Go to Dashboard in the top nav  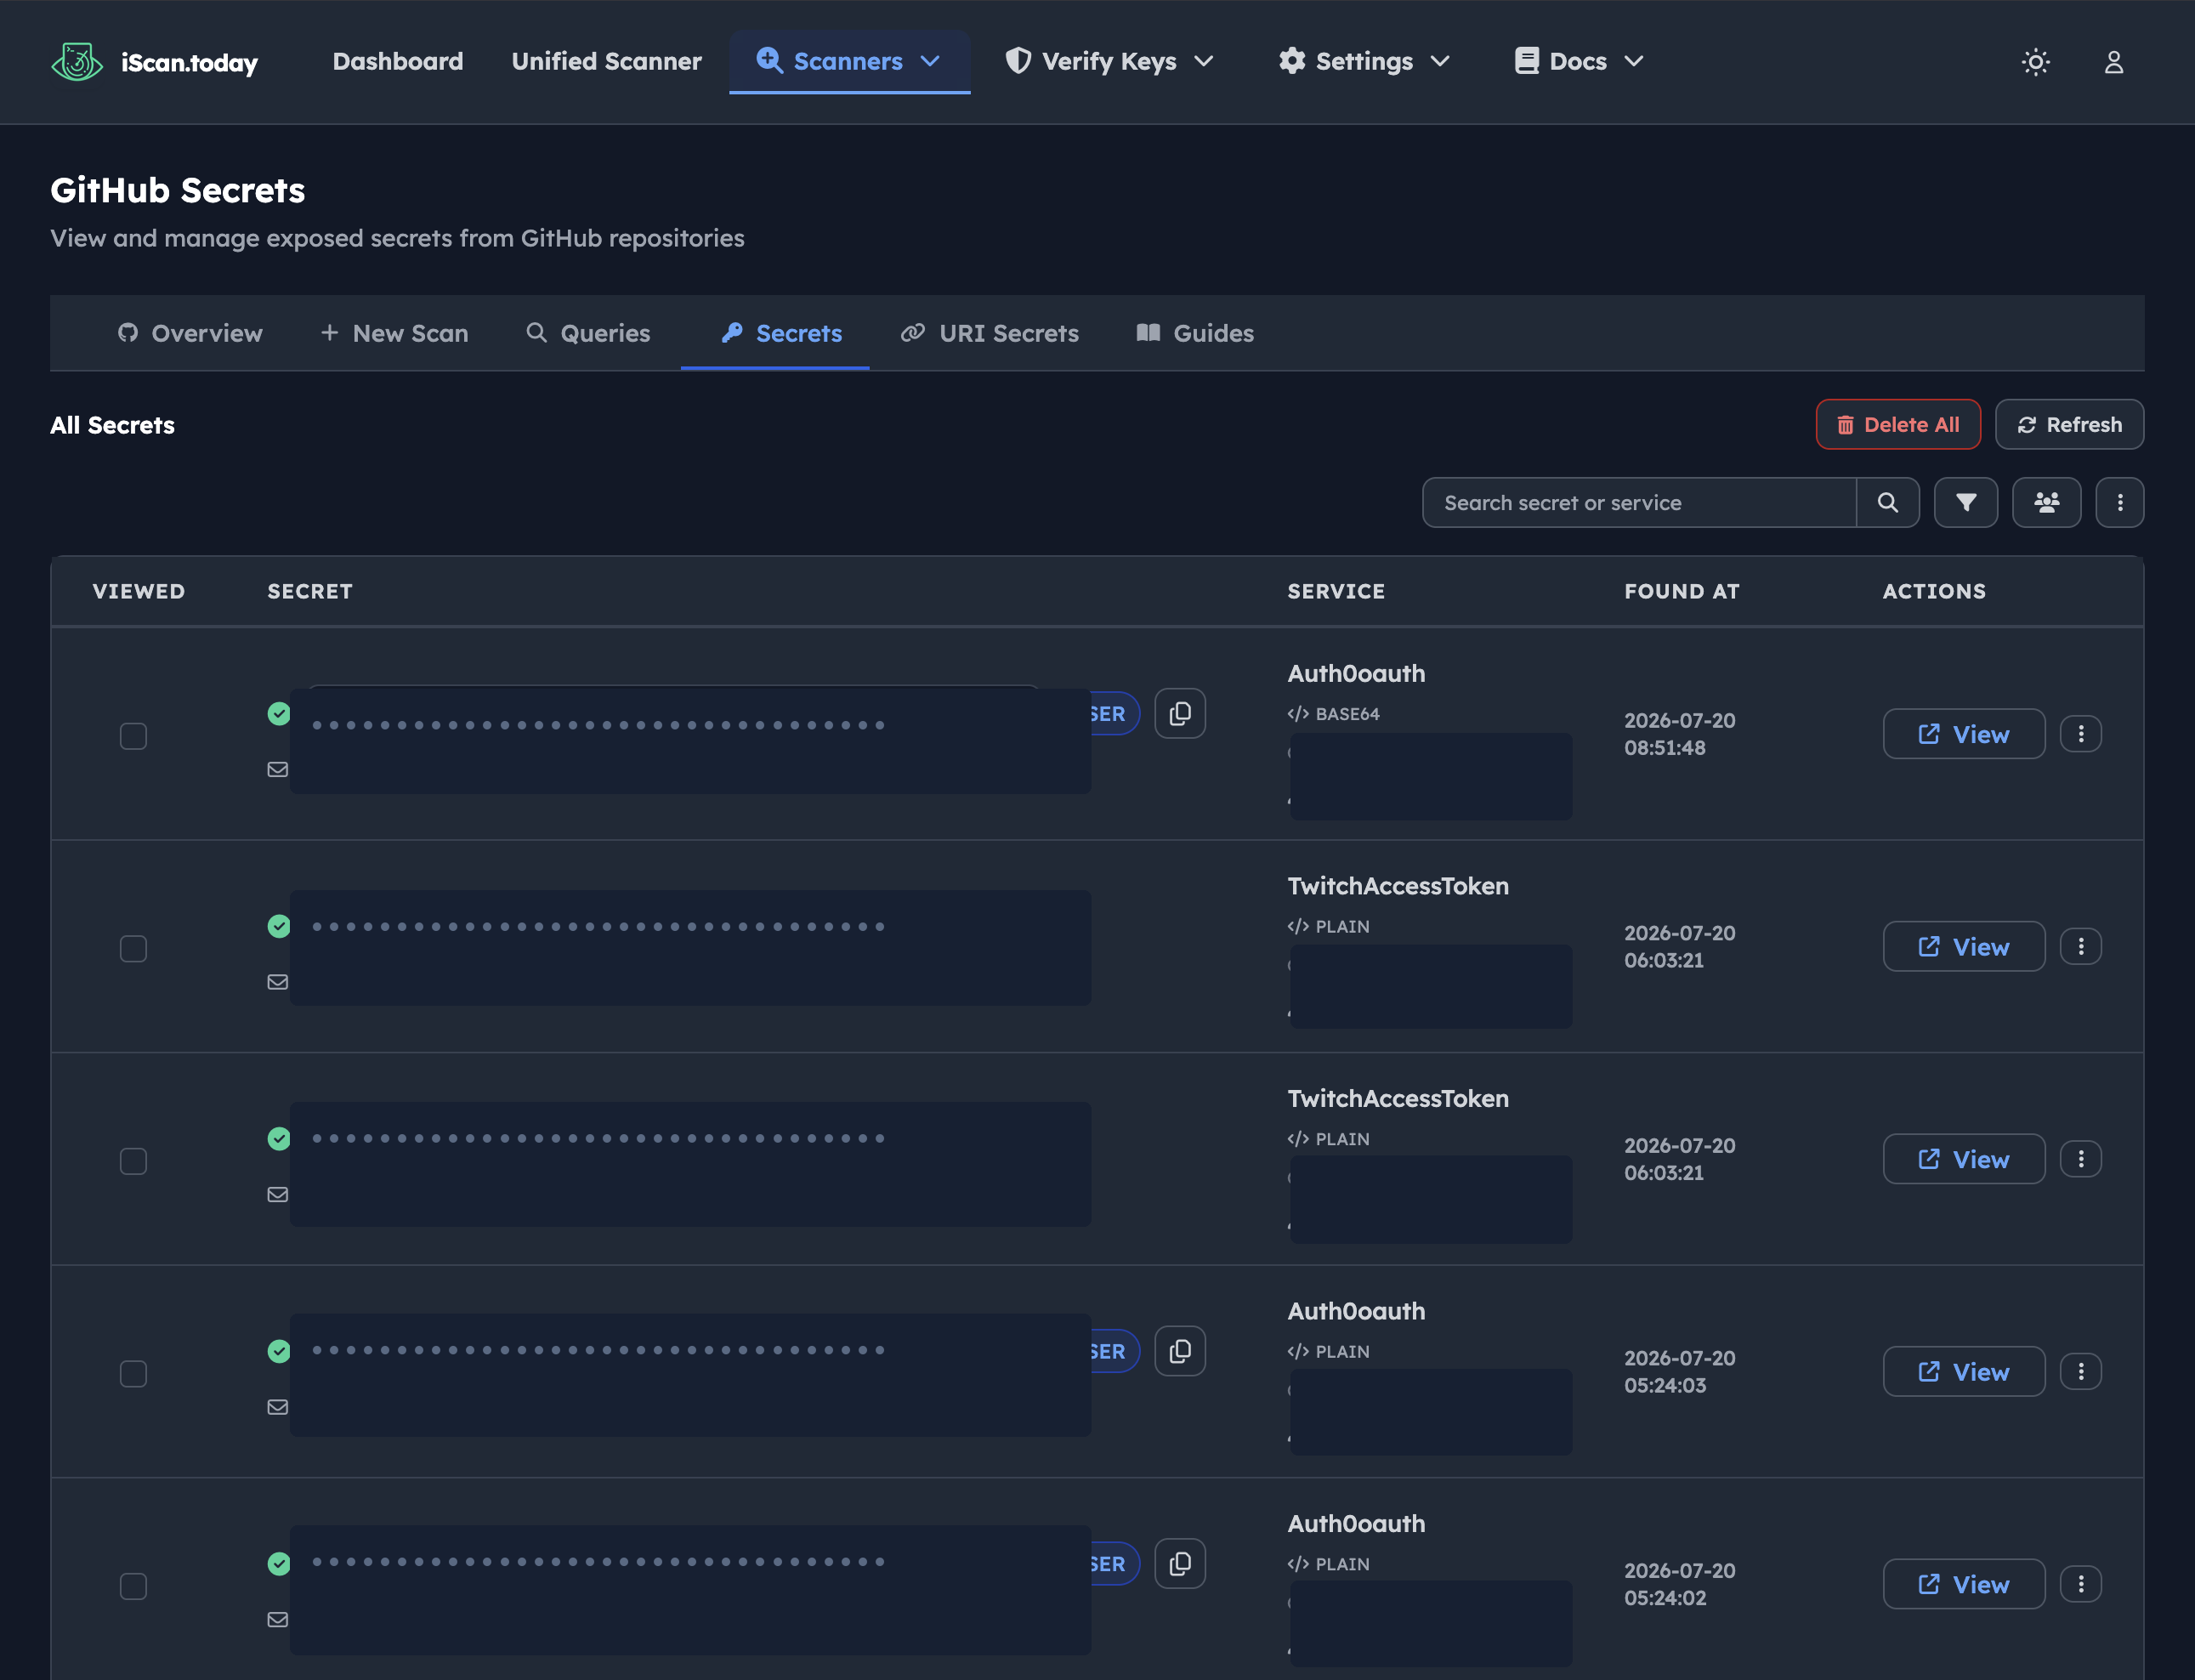[398, 61]
